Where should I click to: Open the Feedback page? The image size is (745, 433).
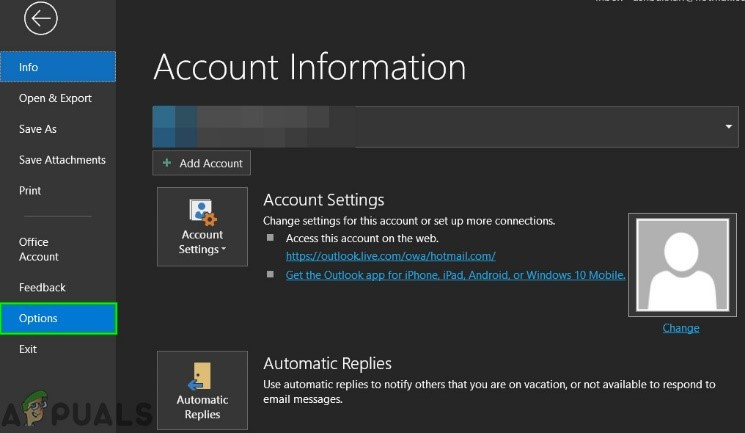(x=42, y=288)
